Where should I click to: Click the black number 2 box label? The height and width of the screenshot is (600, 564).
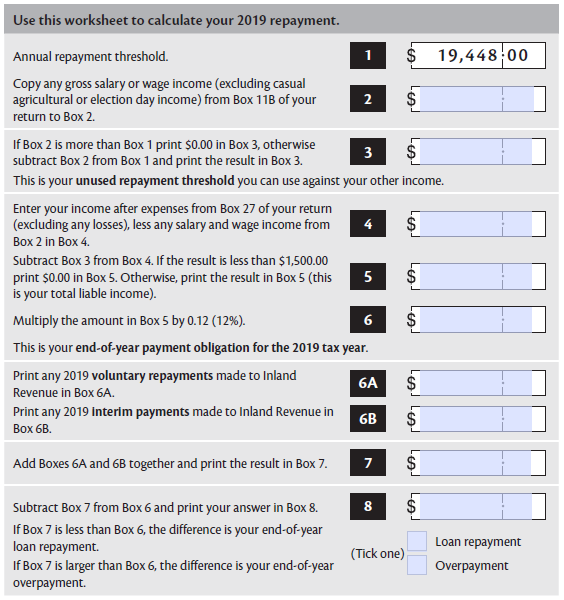[x=368, y=99]
